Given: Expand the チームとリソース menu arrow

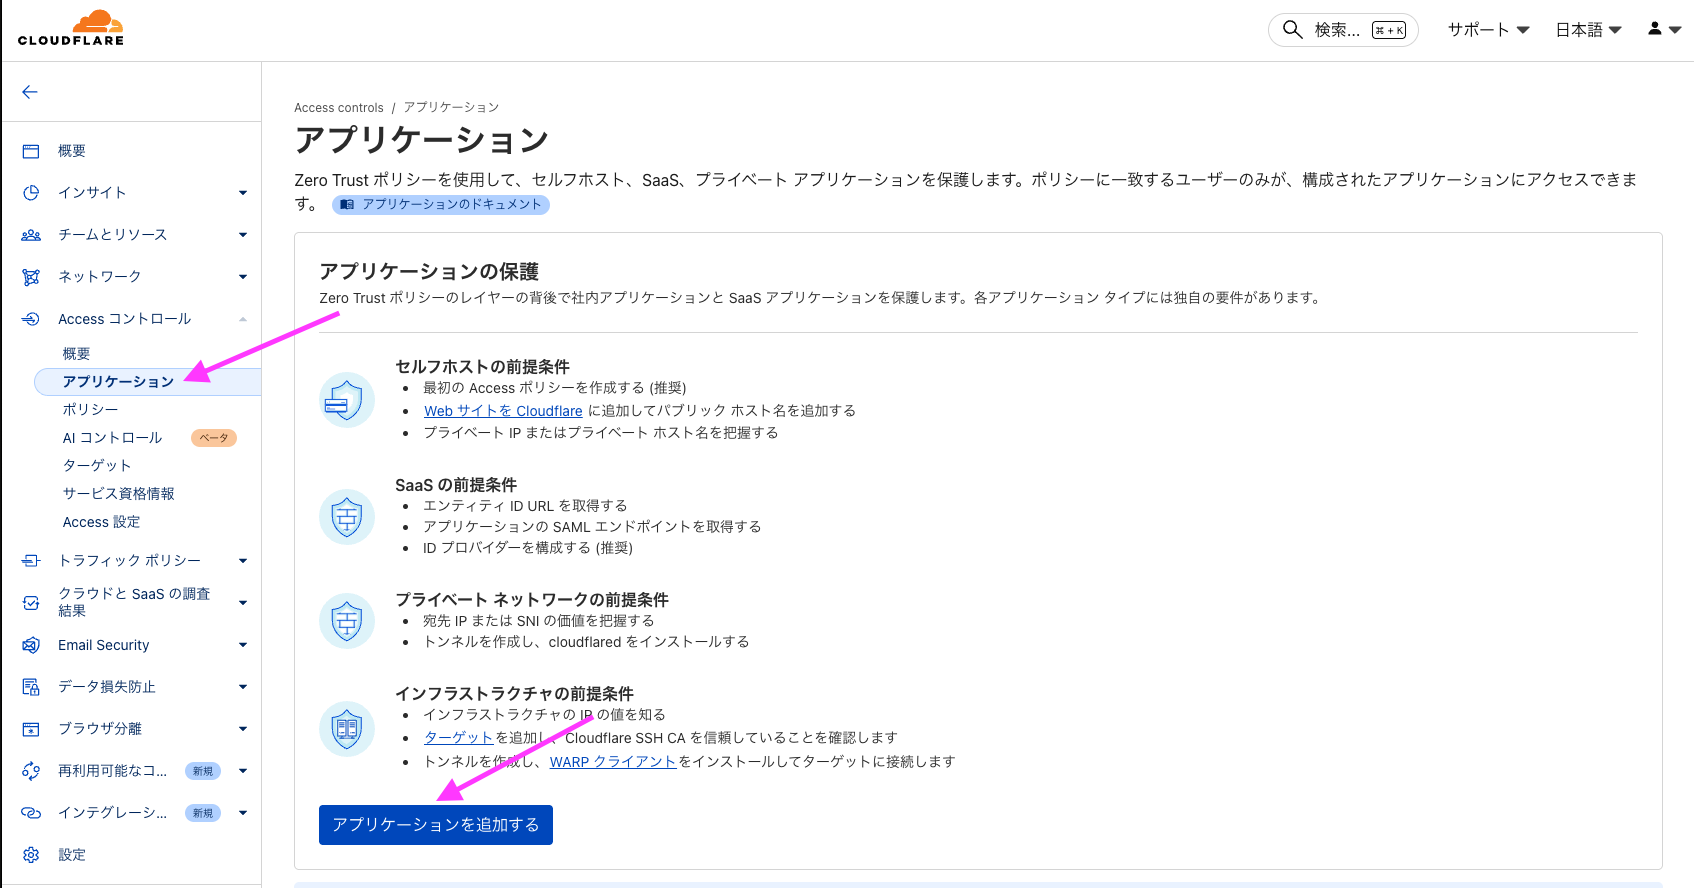Looking at the screenshot, I should pyautogui.click(x=243, y=235).
